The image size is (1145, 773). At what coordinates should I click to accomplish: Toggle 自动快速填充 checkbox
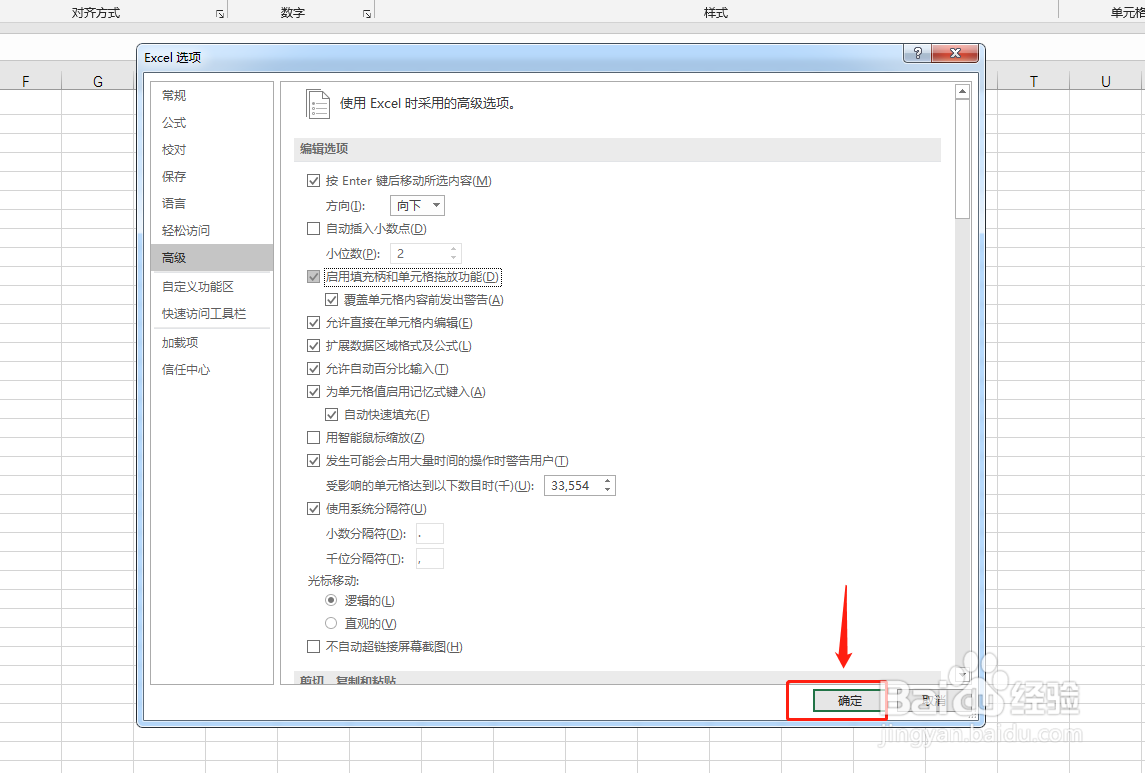[332, 415]
